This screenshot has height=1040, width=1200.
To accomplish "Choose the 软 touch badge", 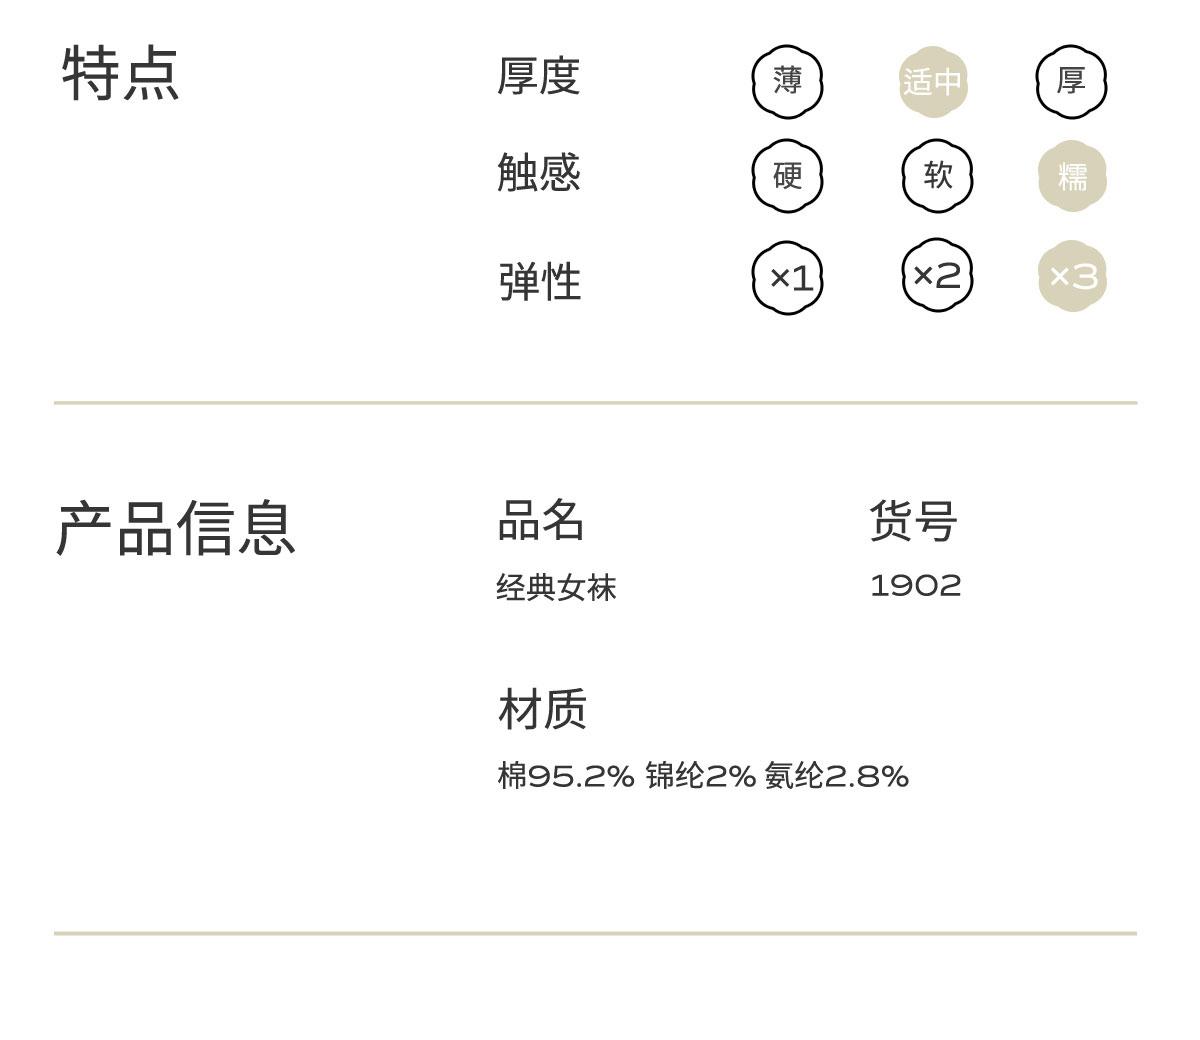I will click(937, 176).
